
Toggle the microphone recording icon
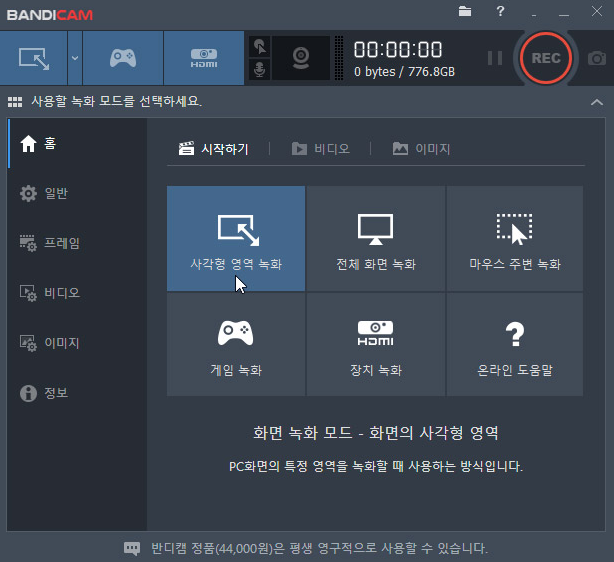click(260, 69)
